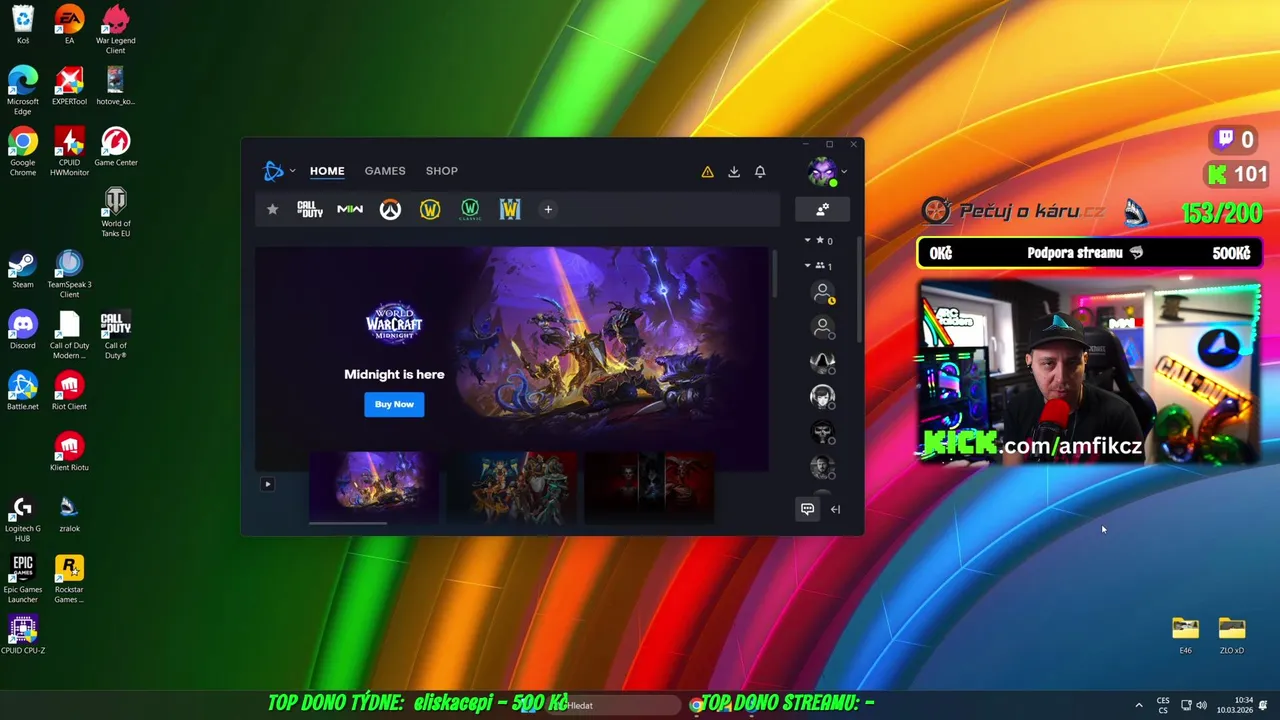The image size is (1280, 720).
Task: Select the MW II game icon
Action: pos(350,209)
